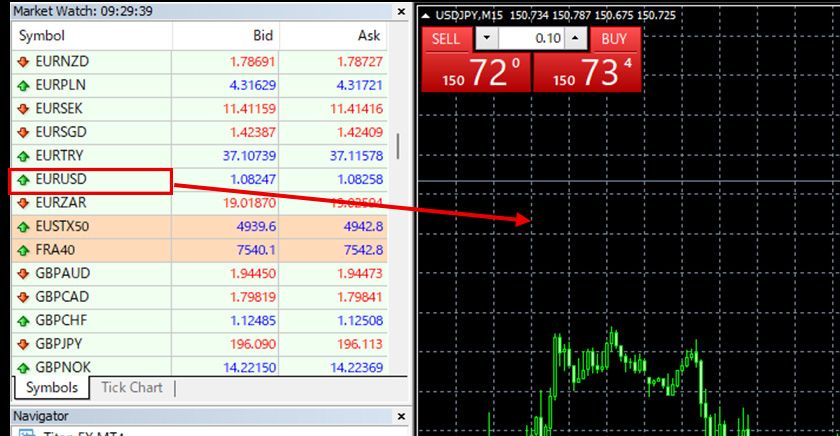This screenshot has height=436, width=840.
Task: Select the Symbols tab
Action: pos(51,388)
